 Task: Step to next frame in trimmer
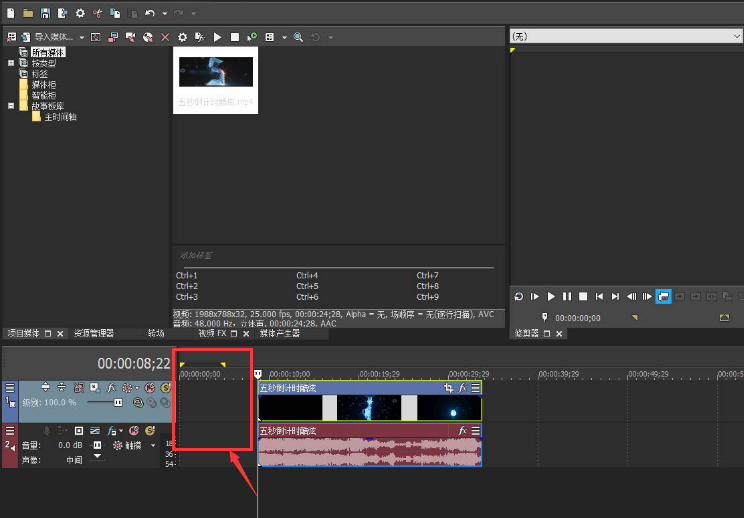pyautogui.click(x=647, y=296)
